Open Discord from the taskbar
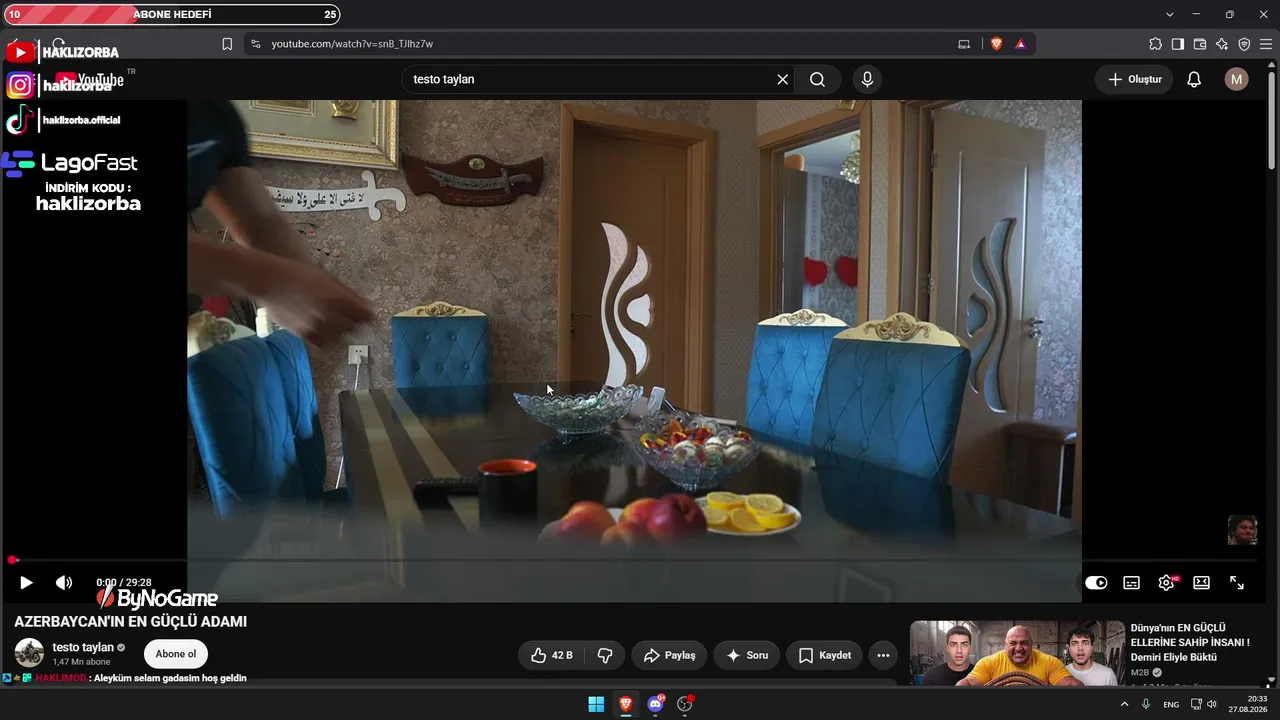The height and width of the screenshot is (720, 1280). [656, 704]
